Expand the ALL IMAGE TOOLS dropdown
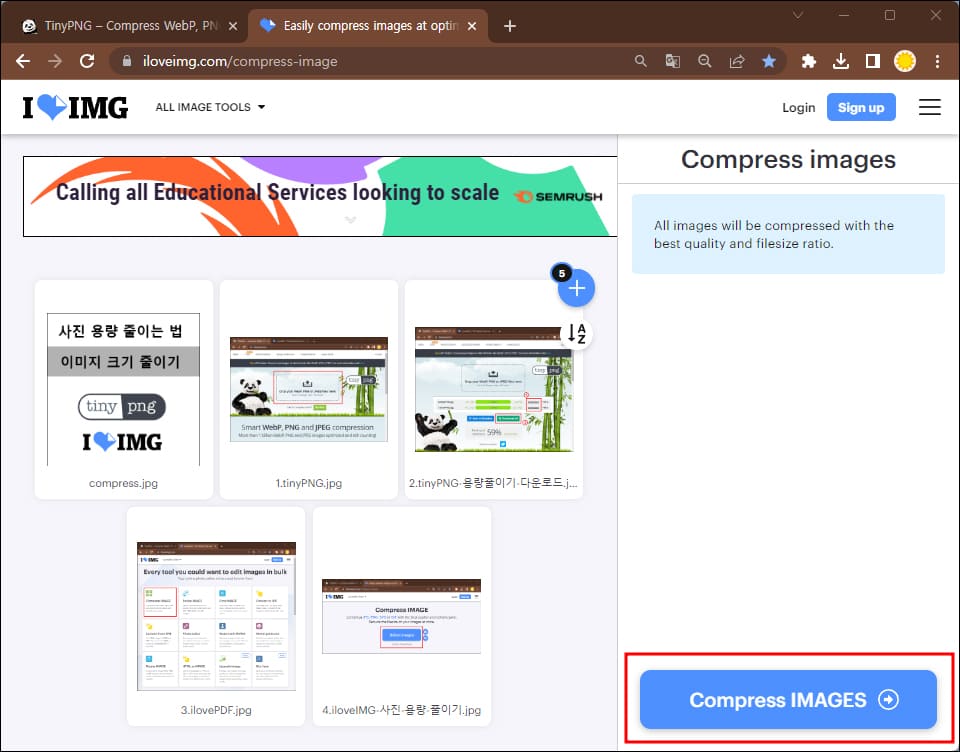Screen dimensions: 960x752 pyautogui.click(x=210, y=107)
